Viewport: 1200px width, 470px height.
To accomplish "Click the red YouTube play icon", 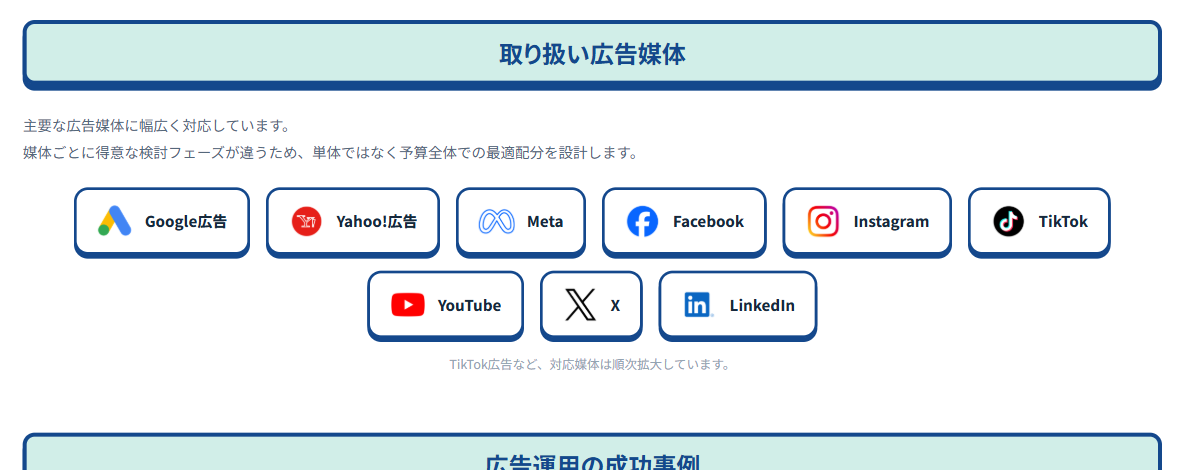I will [x=408, y=305].
